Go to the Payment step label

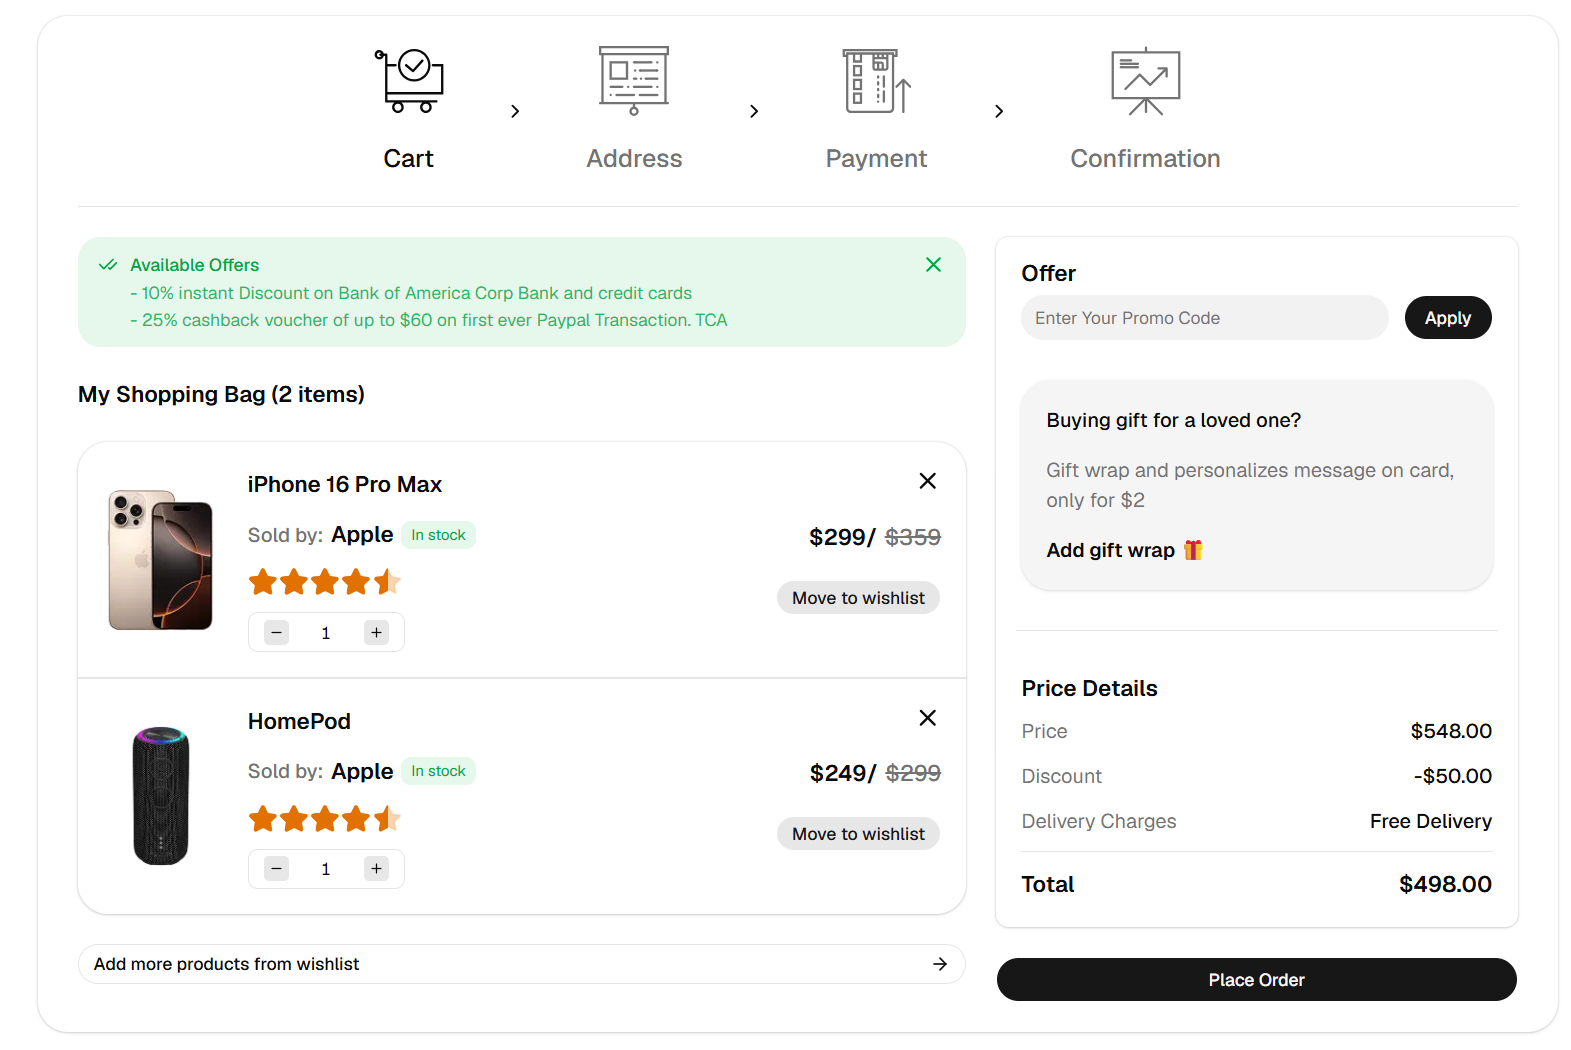876,159
